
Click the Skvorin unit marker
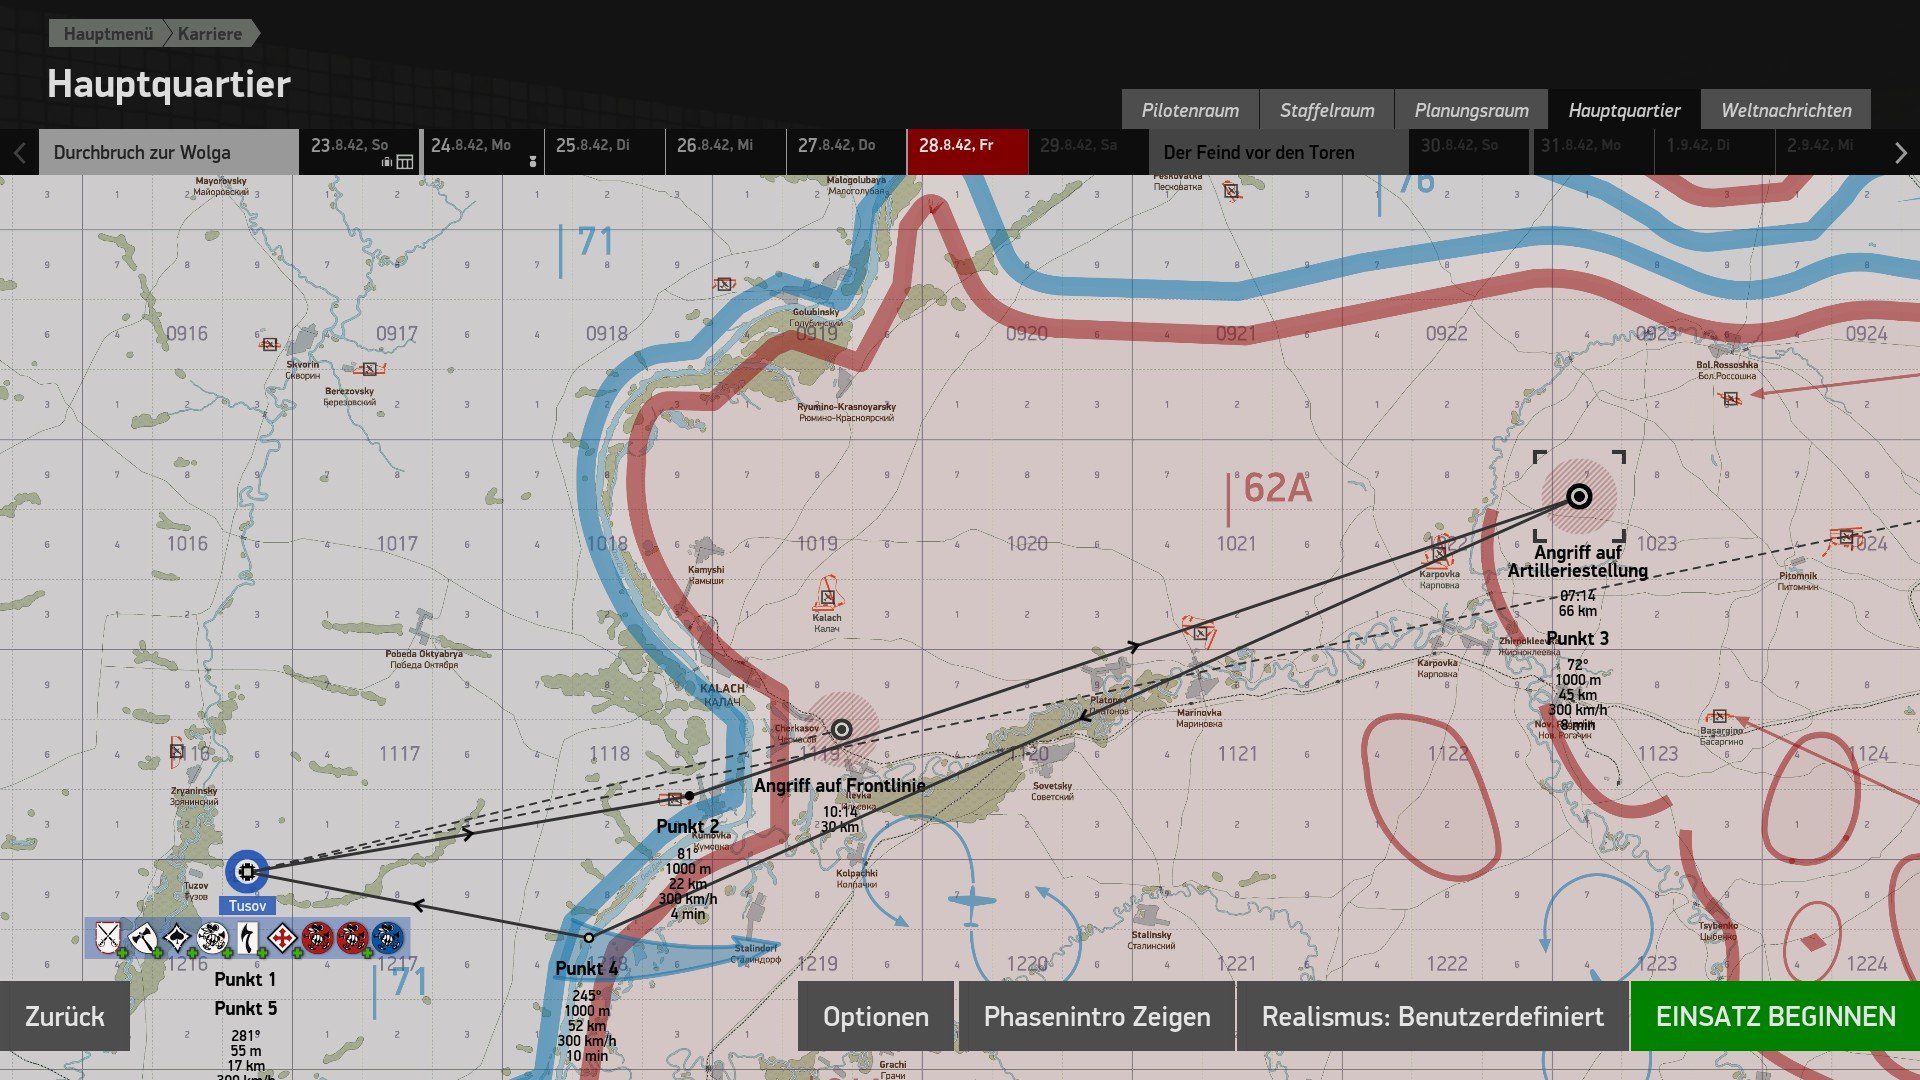click(270, 344)
